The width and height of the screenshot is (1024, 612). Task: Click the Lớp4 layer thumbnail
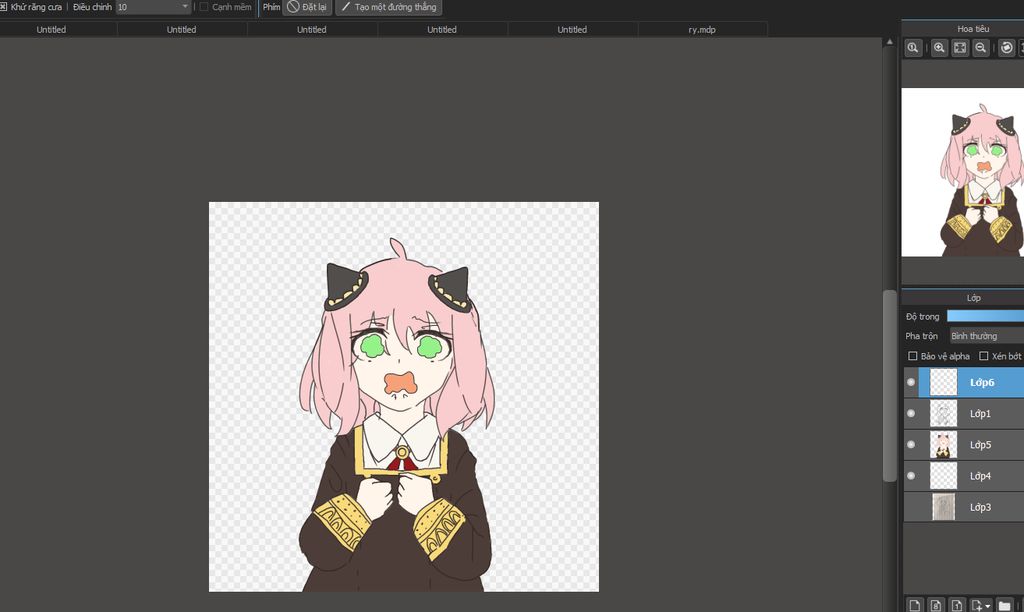943,475
